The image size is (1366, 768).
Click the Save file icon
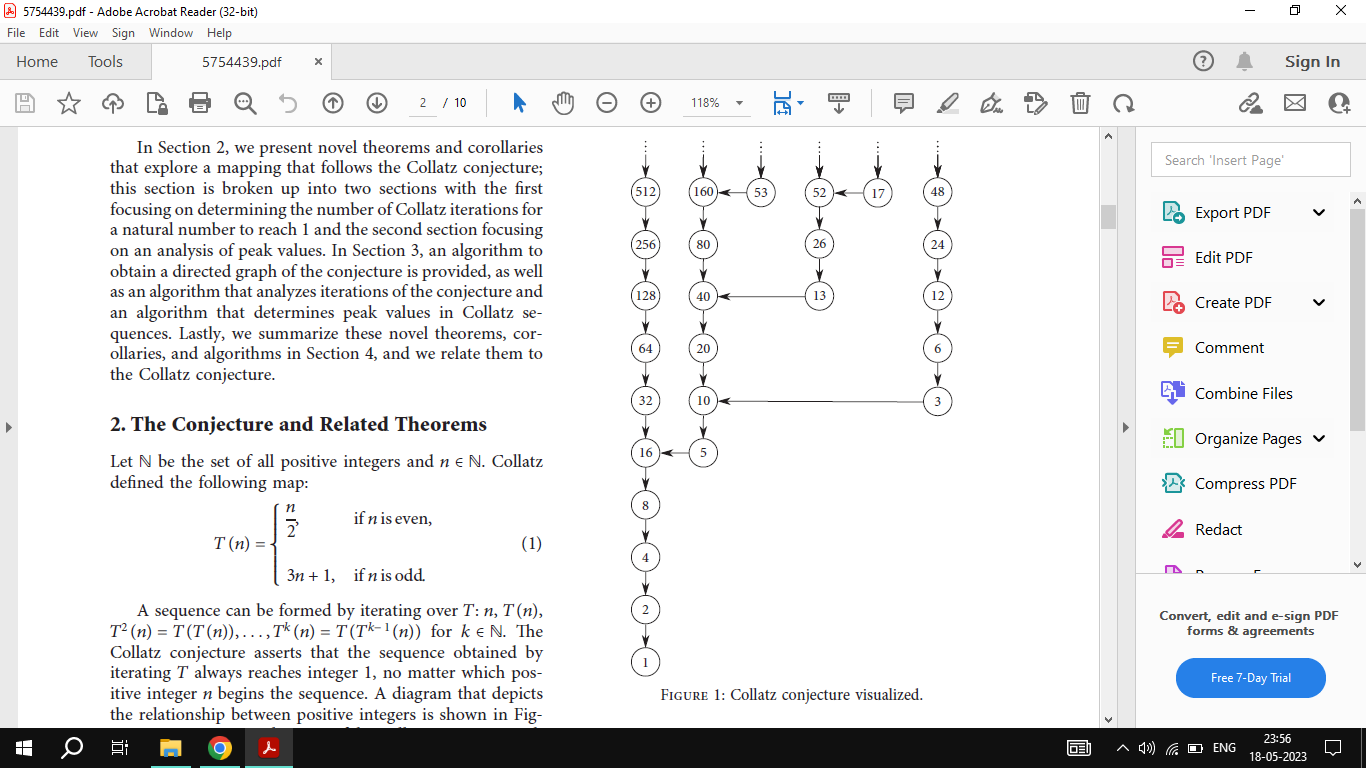(x=25, y=103)
